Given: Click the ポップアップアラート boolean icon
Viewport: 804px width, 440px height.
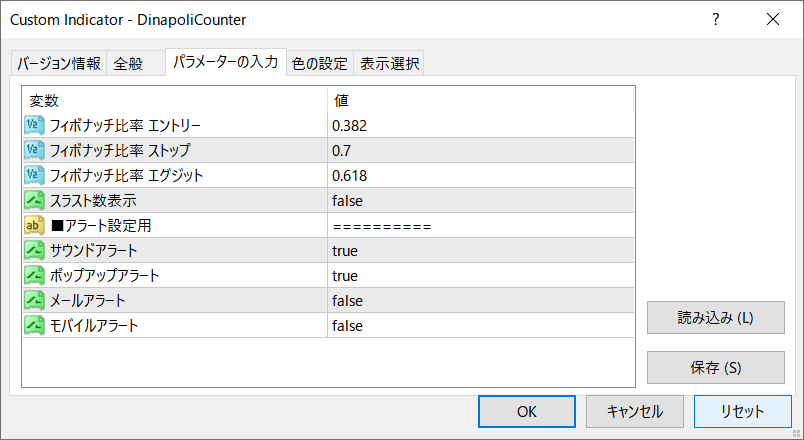Looking at the screenshot, I should (34, 275).
